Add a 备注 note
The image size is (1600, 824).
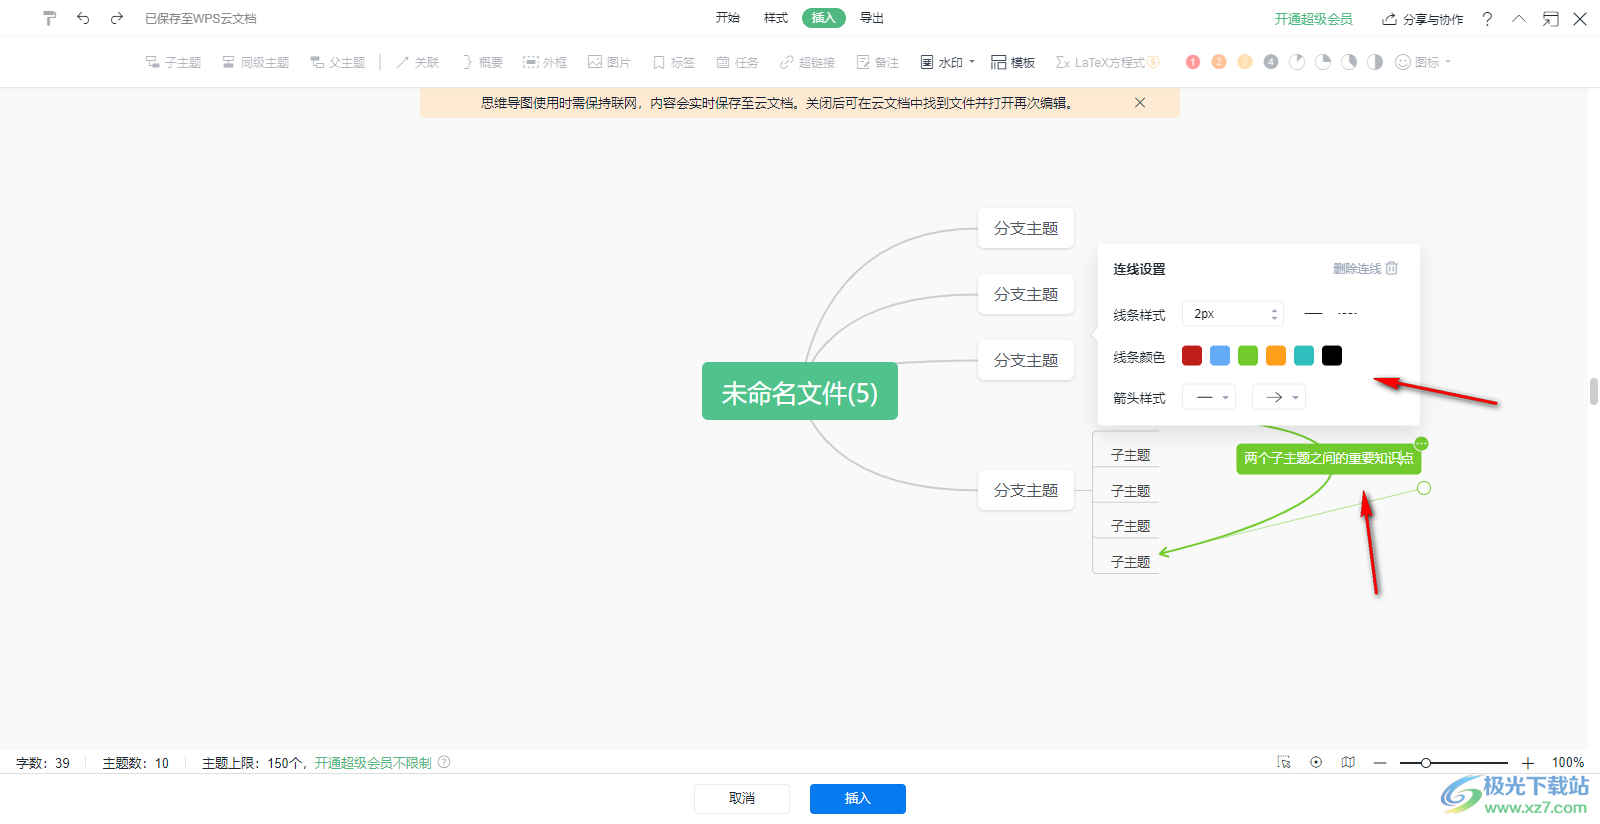[x=877, y=62]
